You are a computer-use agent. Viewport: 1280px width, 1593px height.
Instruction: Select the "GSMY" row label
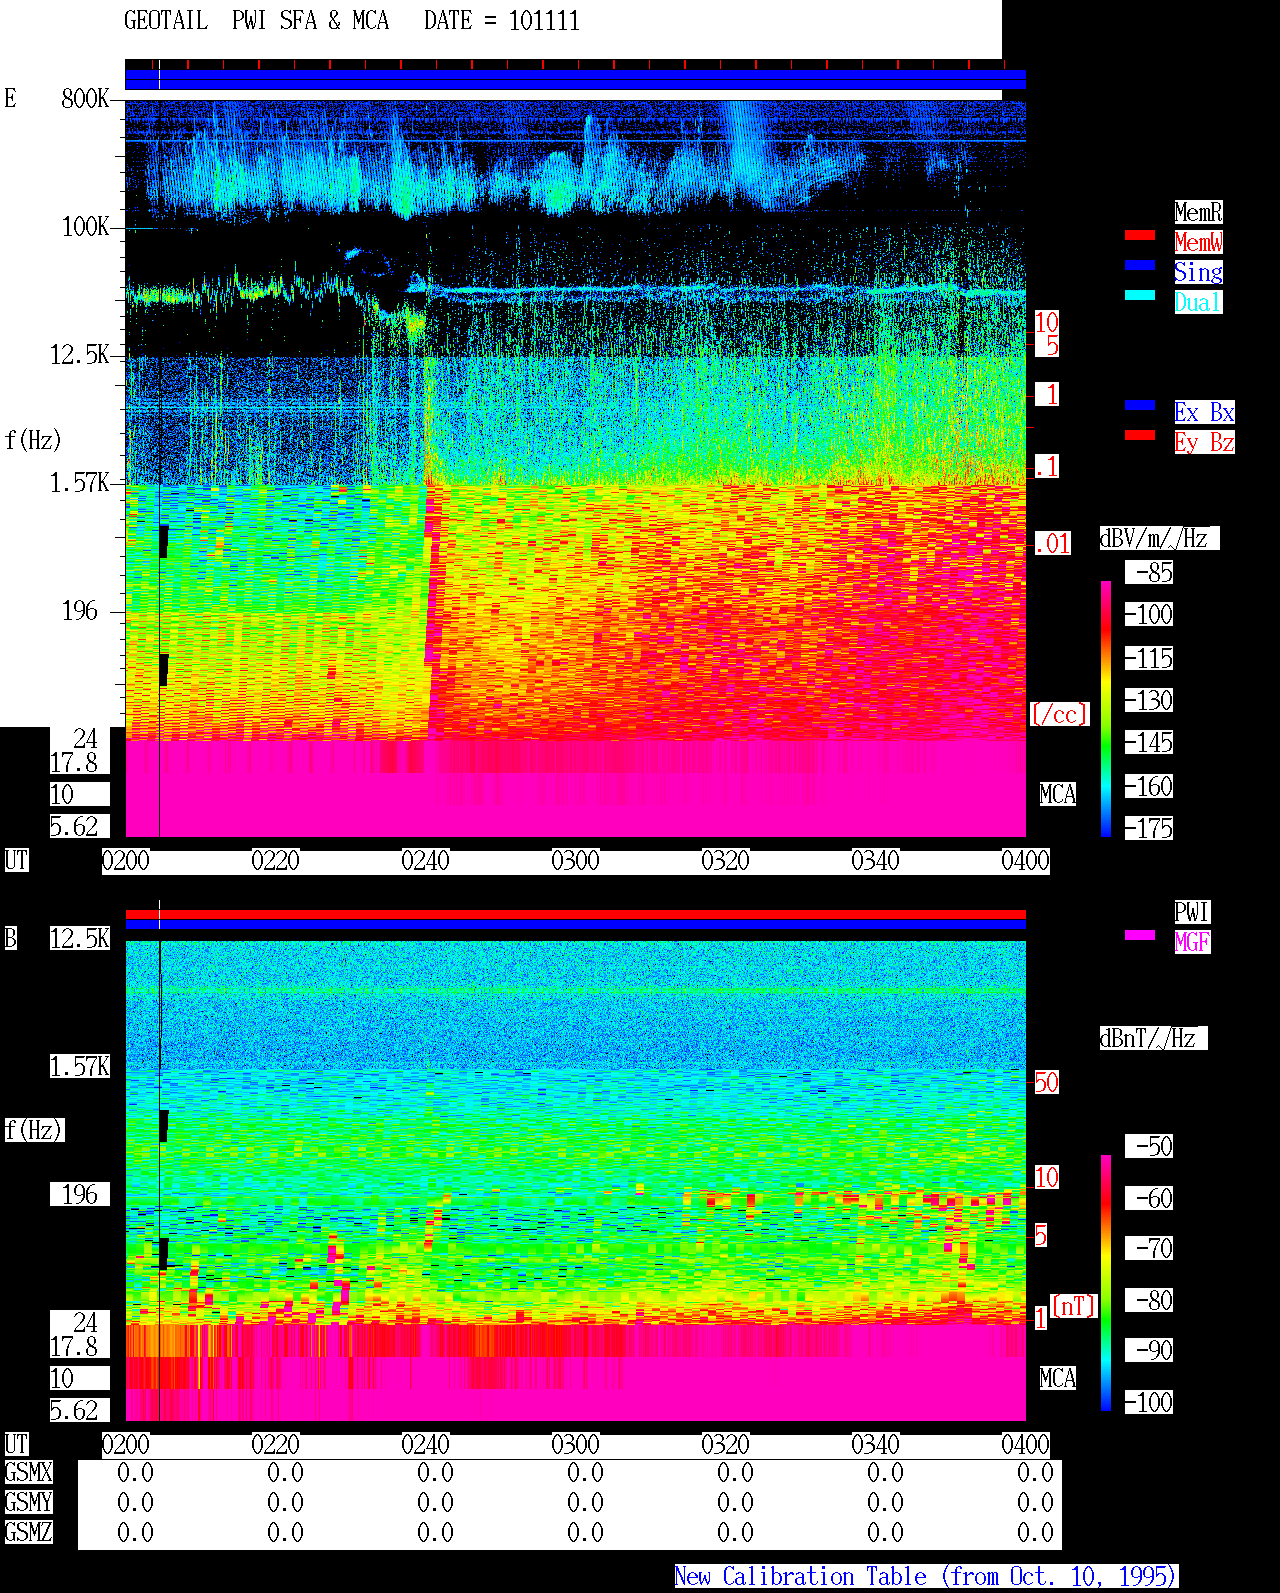28,1502
